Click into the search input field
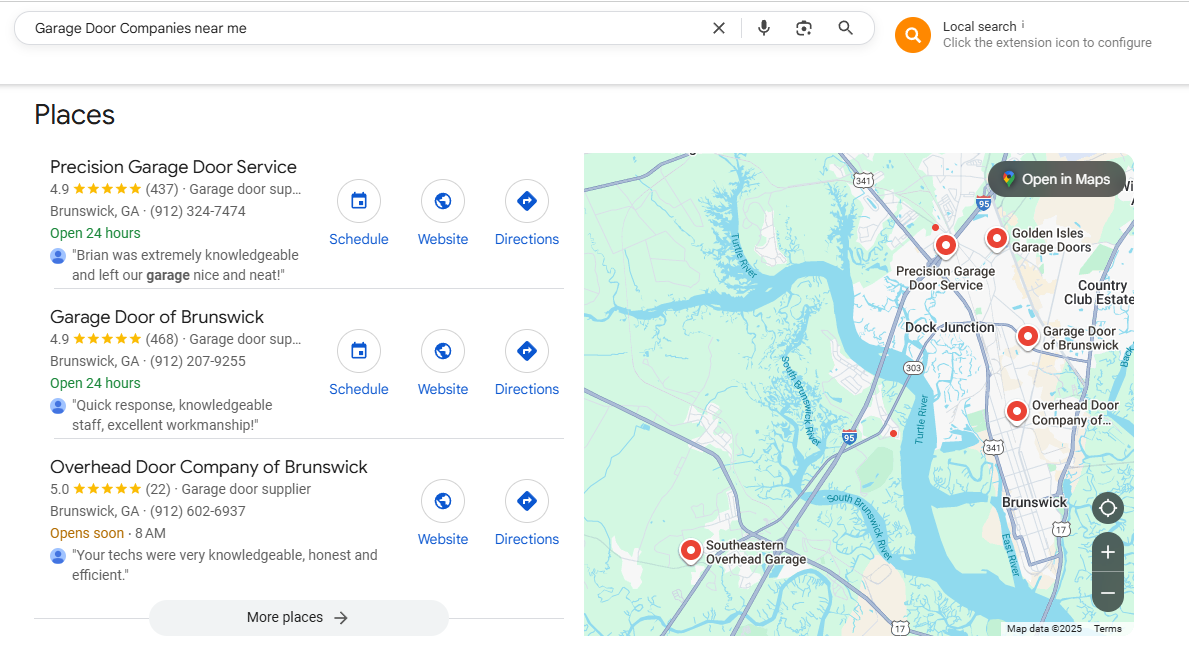The image size is (1189, 652). point(360,28)
